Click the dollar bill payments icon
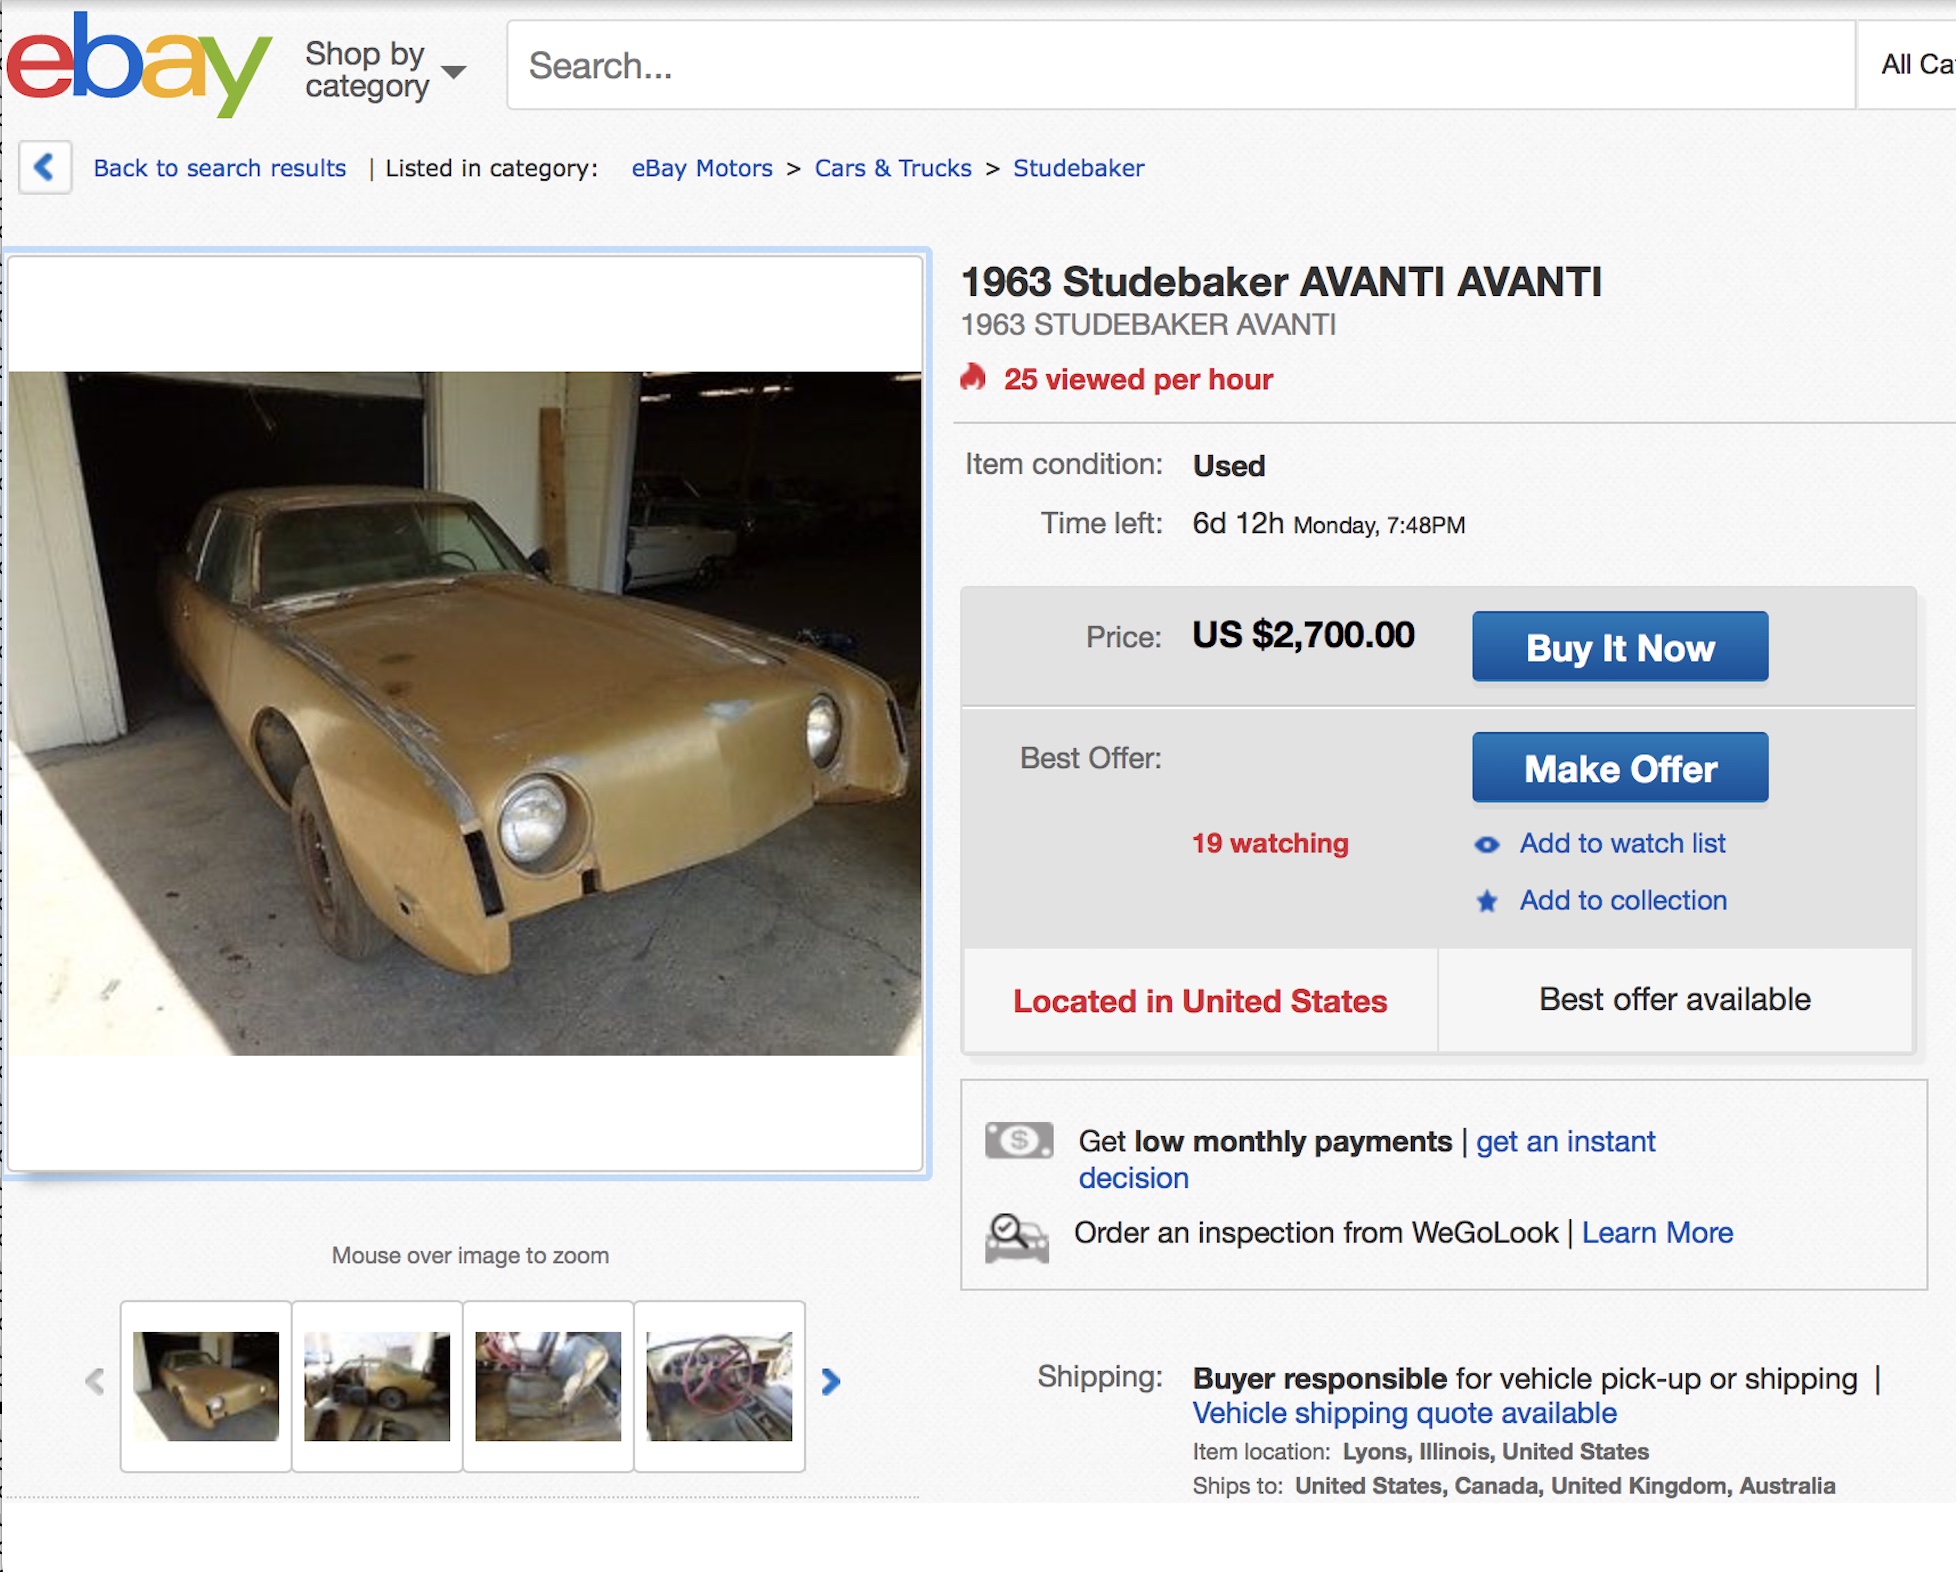 1018,1140
